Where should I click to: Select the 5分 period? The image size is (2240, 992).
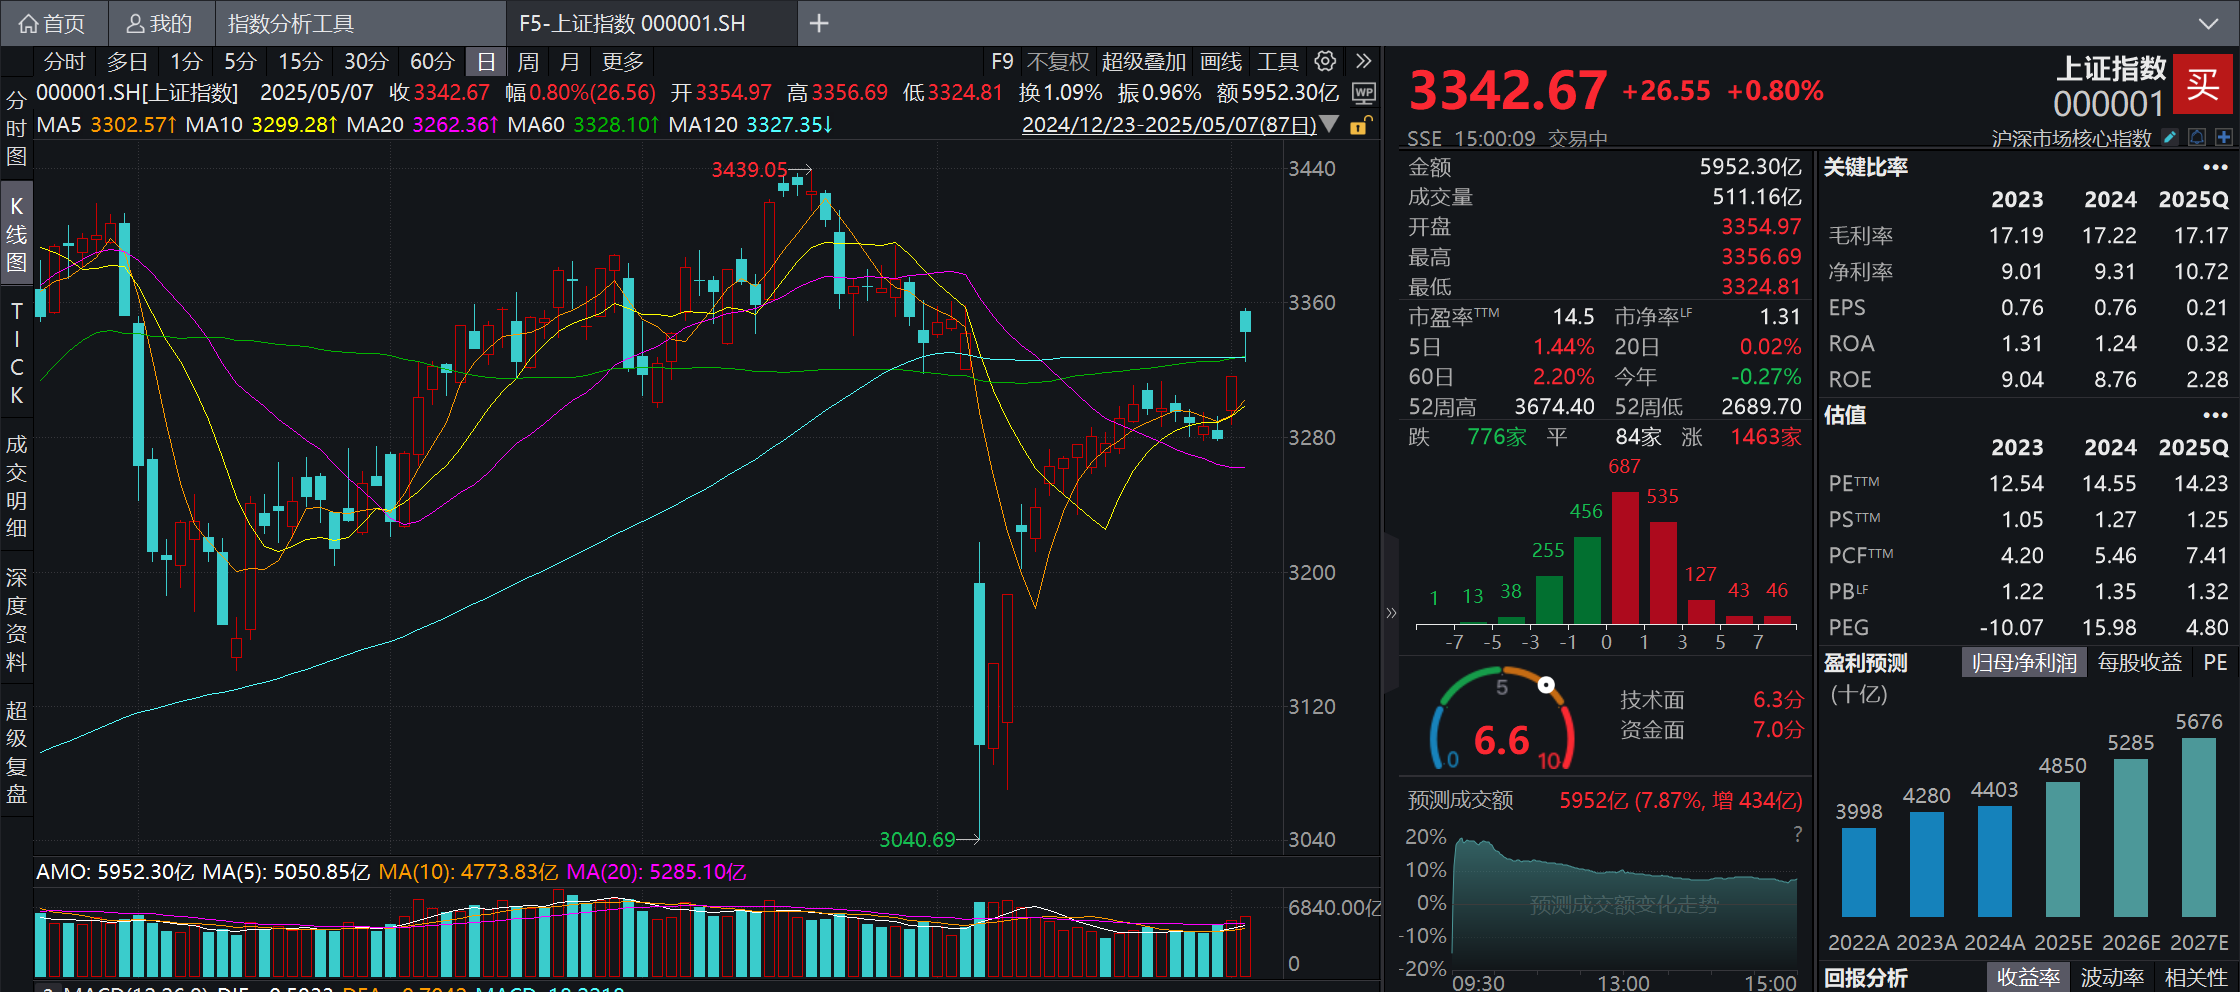[240, 62]
